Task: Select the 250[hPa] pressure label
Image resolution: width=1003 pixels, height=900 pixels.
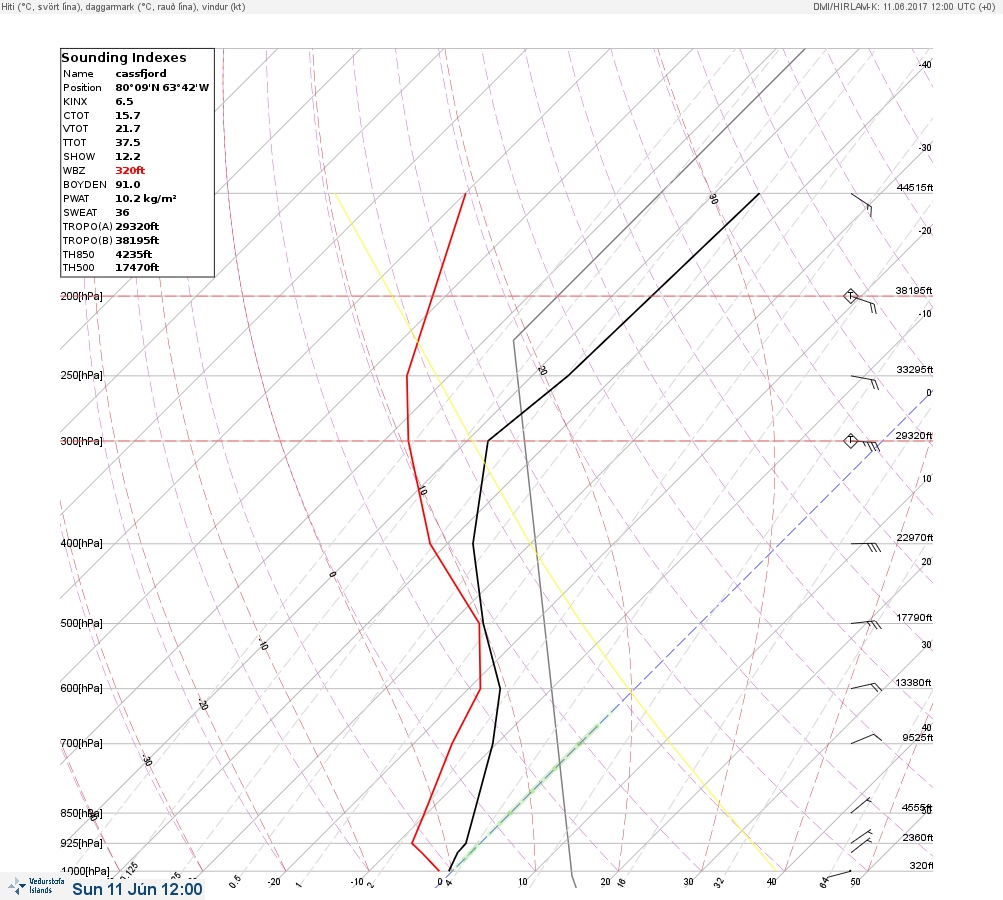Action: pyautogui.click(x=81, y=375)
